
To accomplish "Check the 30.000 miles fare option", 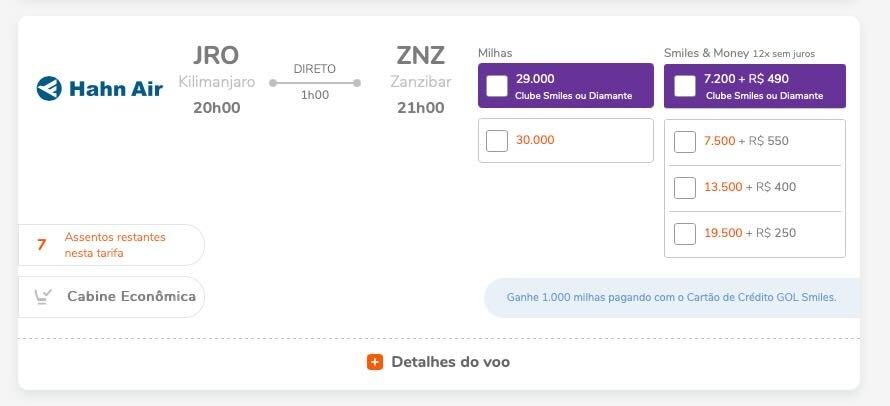I will tap(497, 141).
